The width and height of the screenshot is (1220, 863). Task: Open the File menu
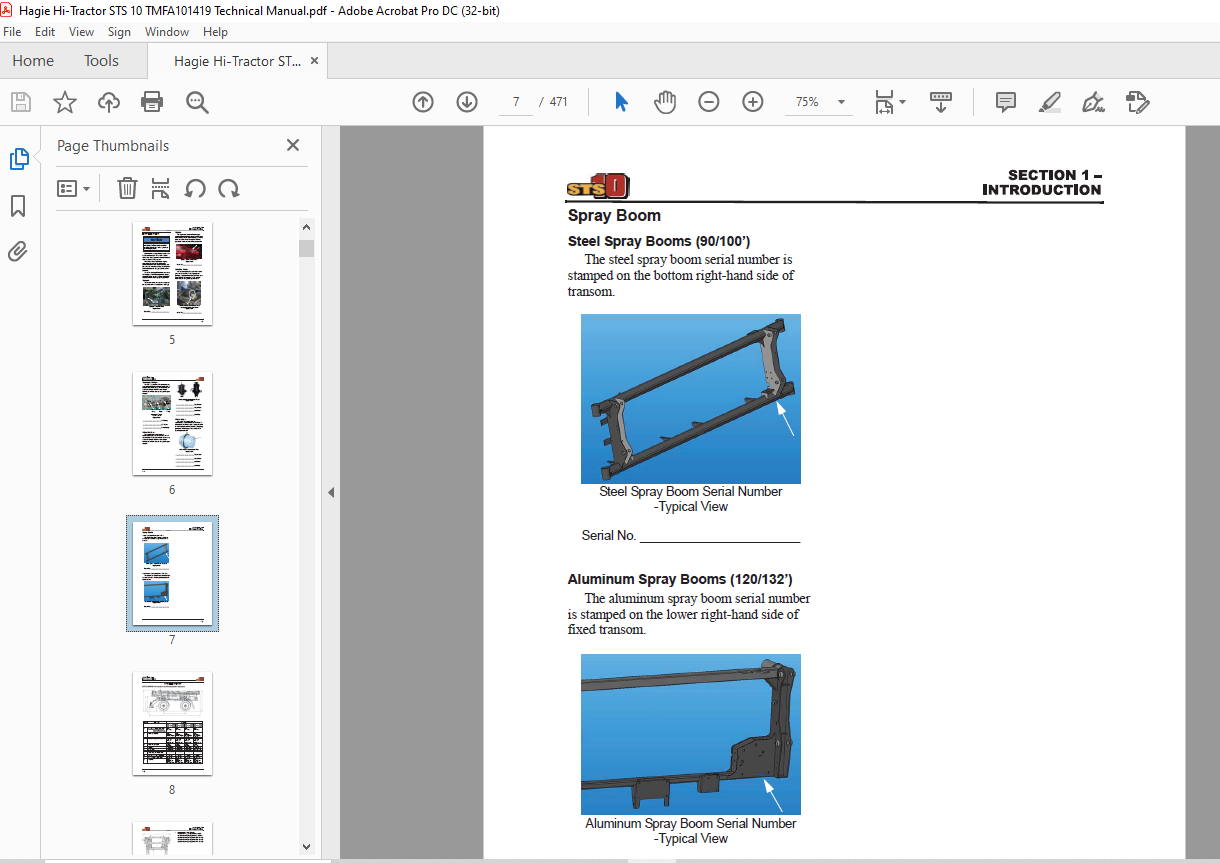click(x=12, y=32)
